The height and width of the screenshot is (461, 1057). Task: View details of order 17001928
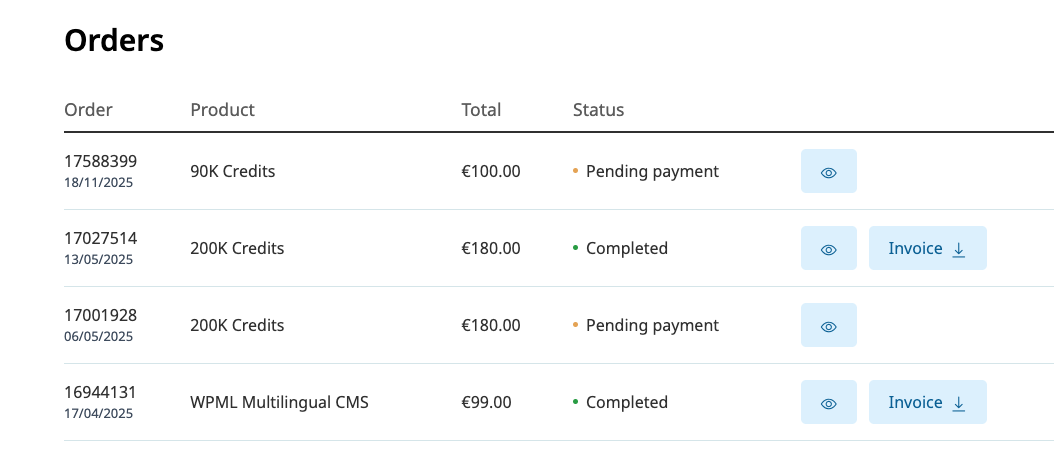point(828,326)
